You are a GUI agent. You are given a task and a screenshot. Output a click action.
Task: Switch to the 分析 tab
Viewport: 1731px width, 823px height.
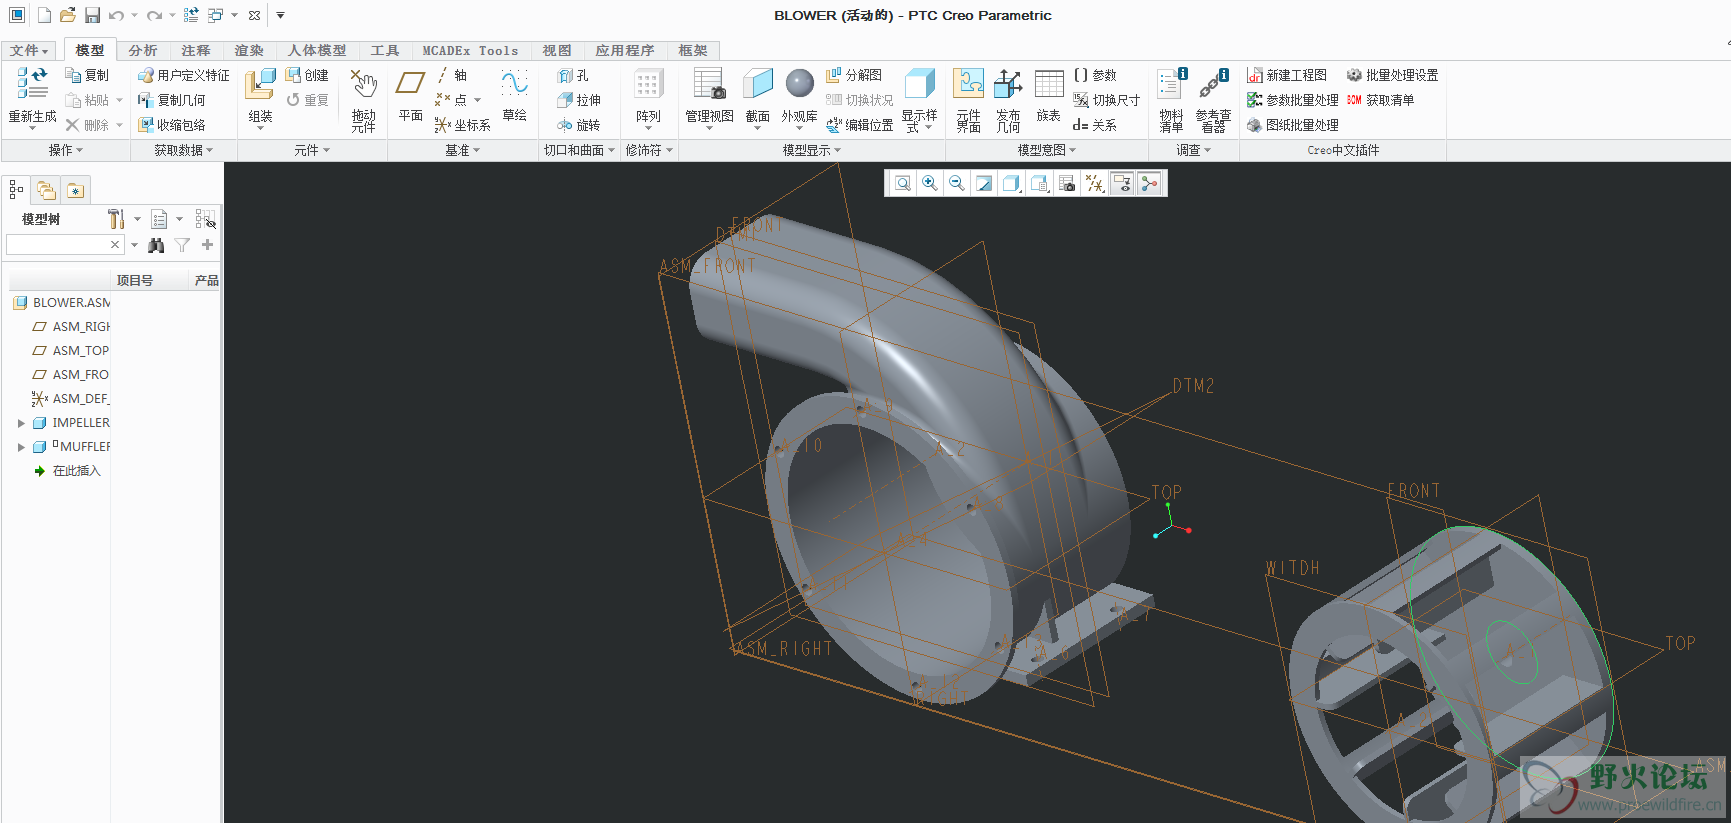click(143, 50)
